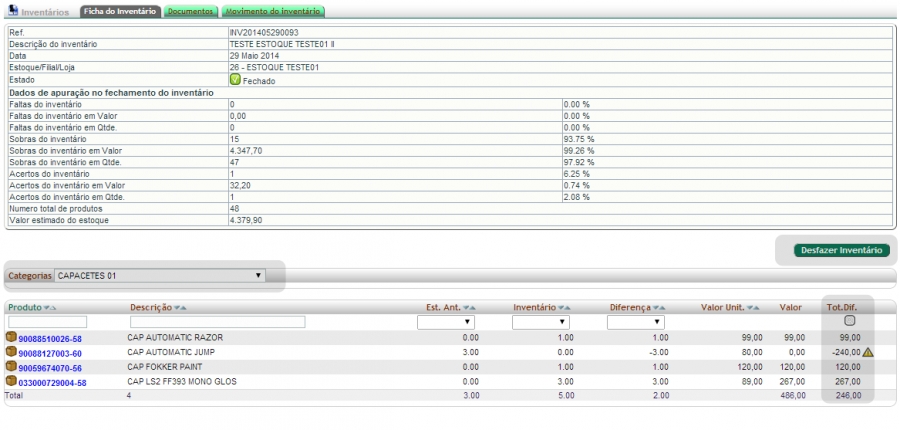900x430 pixels.
Task: Open product link 90088510026-58
Action: click(50, 339)
